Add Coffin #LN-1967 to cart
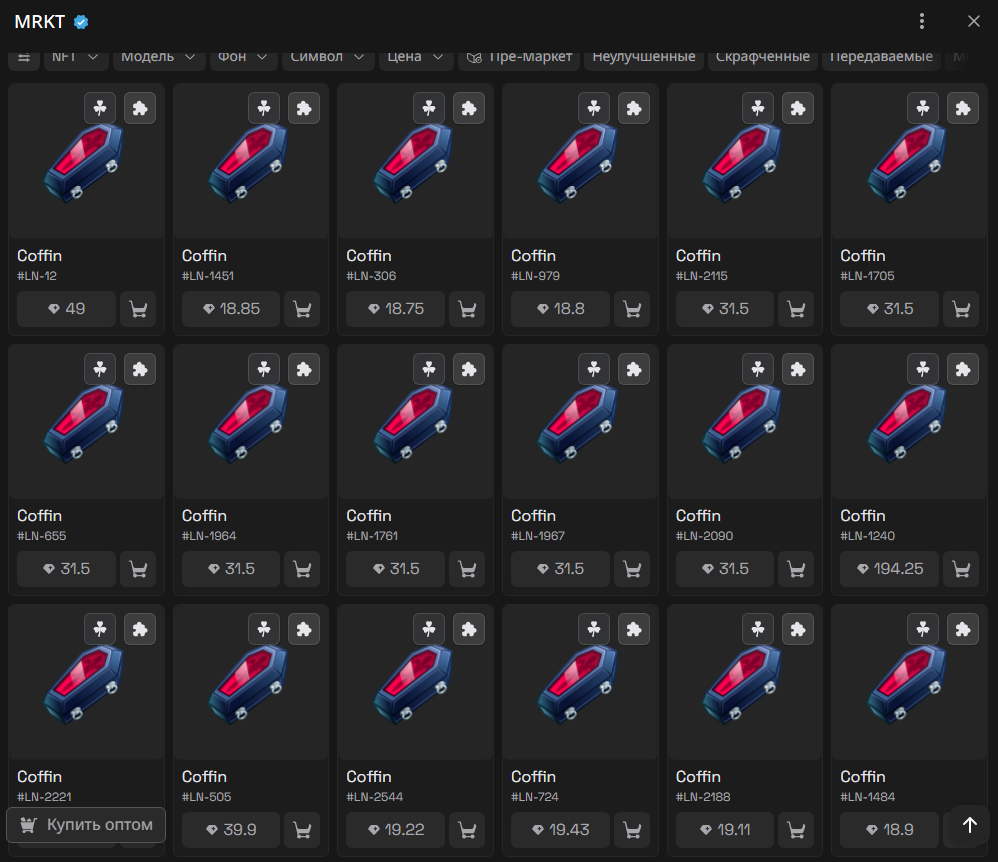This screenshot has height=862, width=998. pos(632,569)
